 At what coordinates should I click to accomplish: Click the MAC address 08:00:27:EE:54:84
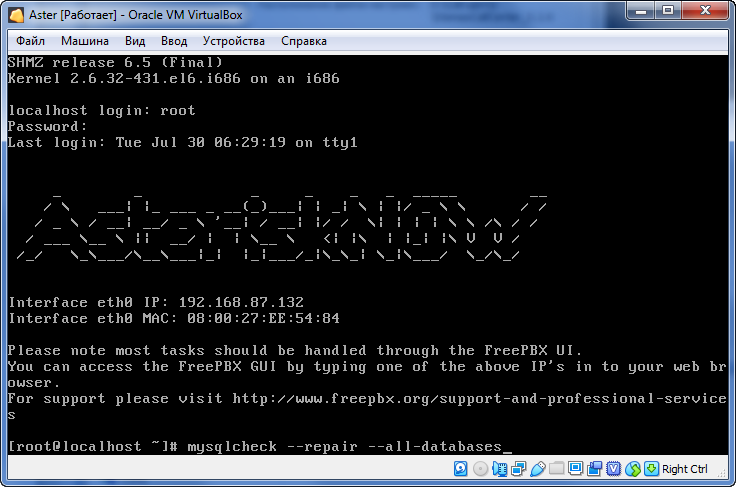pyautogui.click(x=263, y=319)
